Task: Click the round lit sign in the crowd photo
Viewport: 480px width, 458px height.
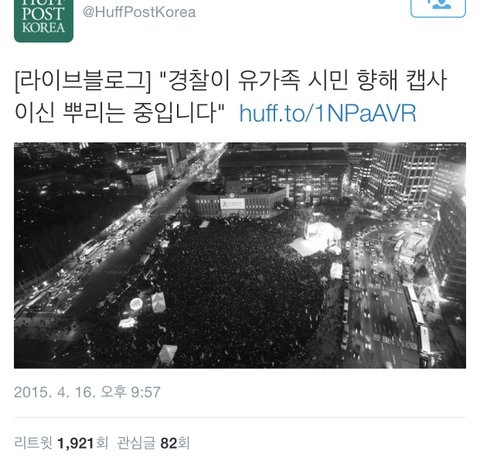Action: point(136,304)
